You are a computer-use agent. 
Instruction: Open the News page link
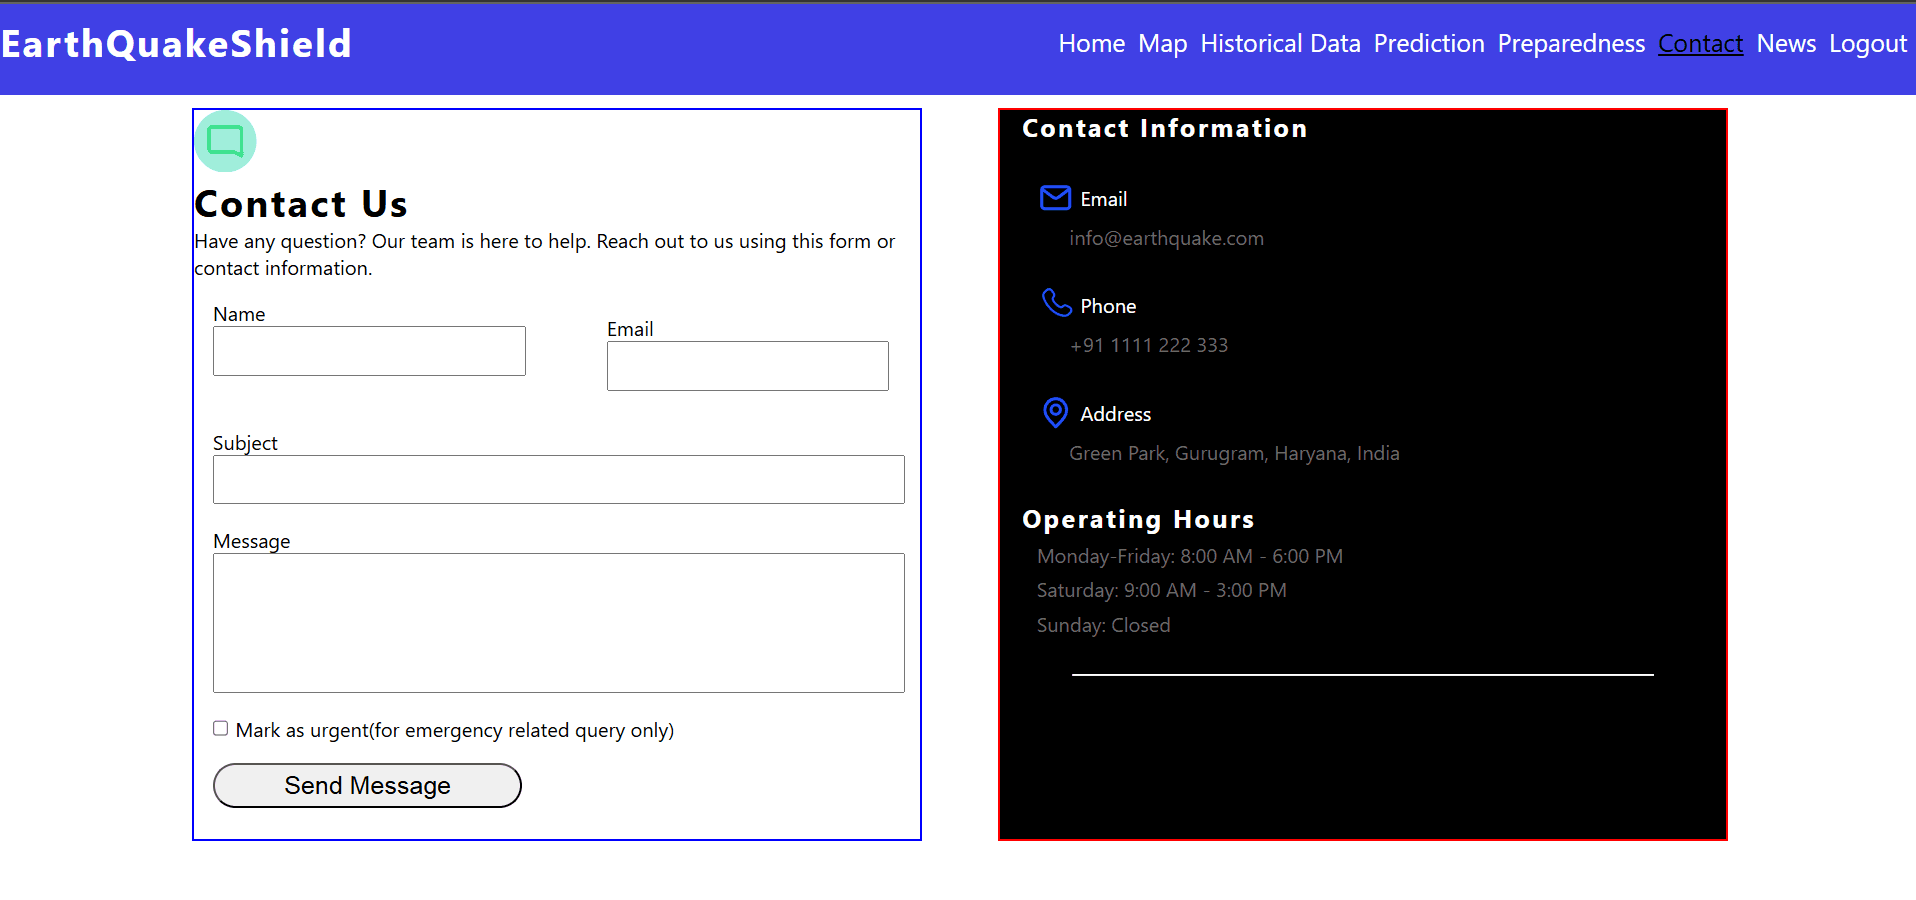click(x=1786, y=44)
